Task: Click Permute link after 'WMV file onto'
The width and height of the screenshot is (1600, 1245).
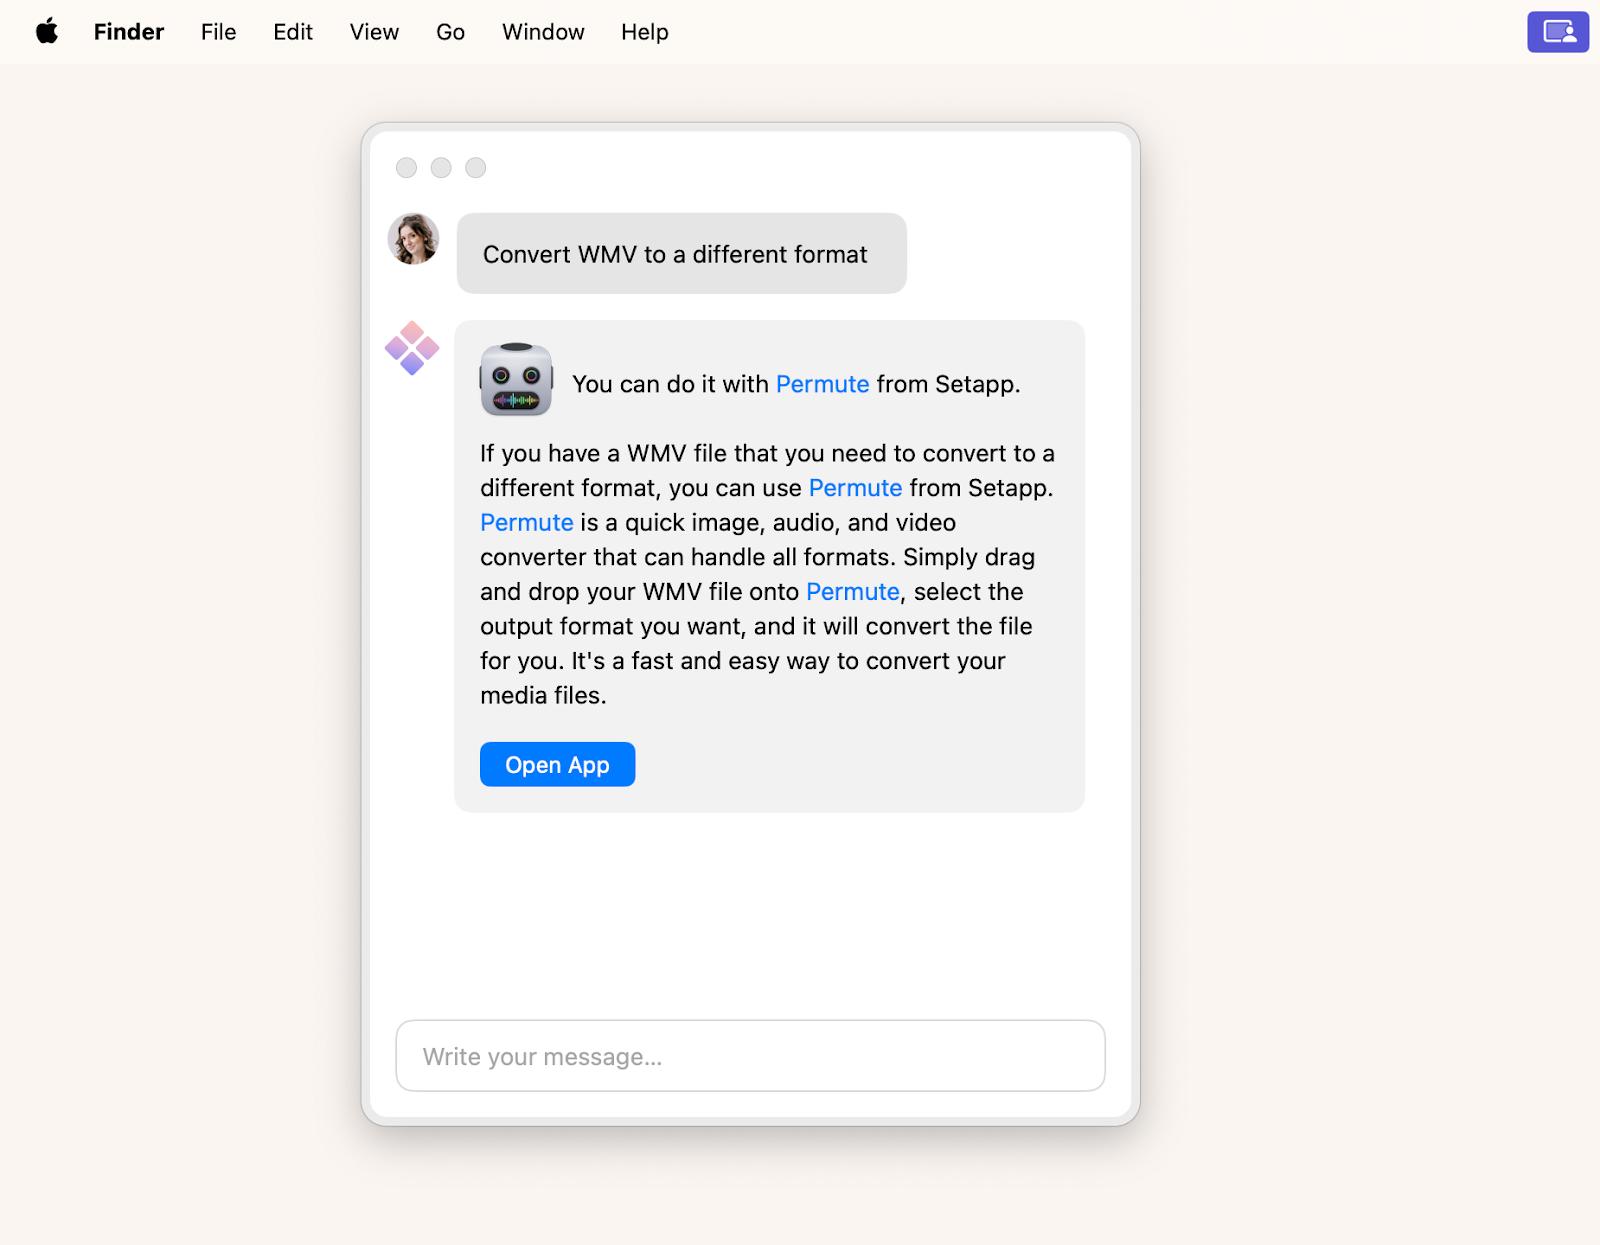Action: [853, 592]
